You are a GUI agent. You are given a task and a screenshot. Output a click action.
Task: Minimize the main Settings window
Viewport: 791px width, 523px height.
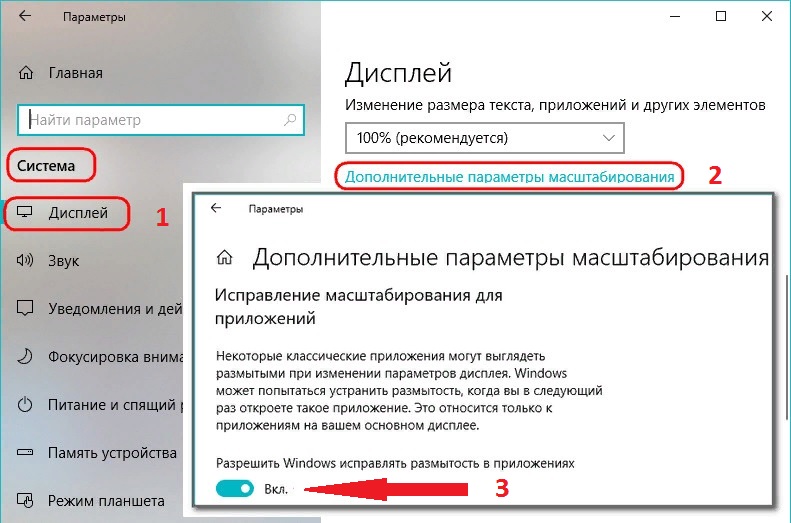click(x=675, y=16)
